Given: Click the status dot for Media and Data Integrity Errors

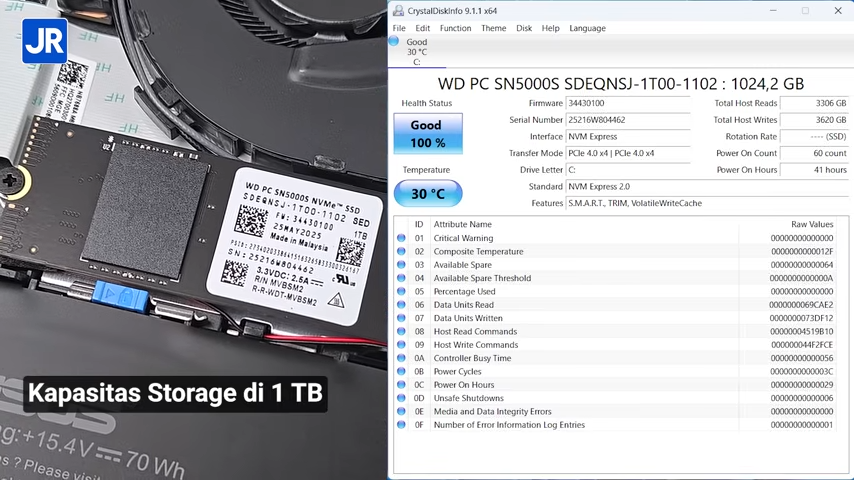Looking at the screenshot, I should click(x=401, y=411).
